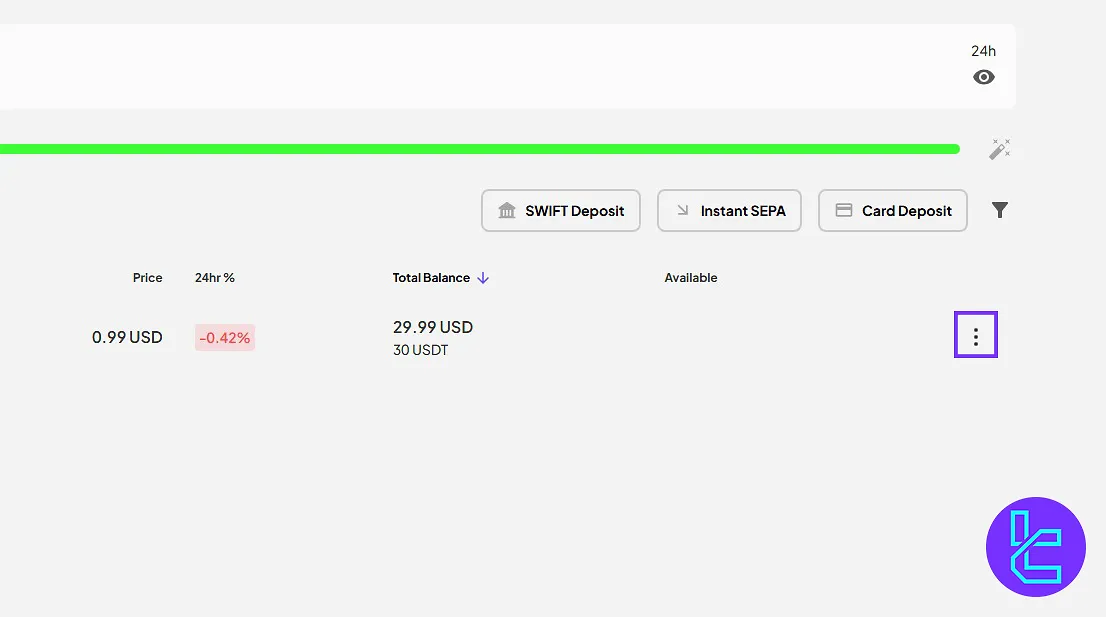Click the Instant SEPA button
This screenshot has height=617, width=1106.
point(729,210)
